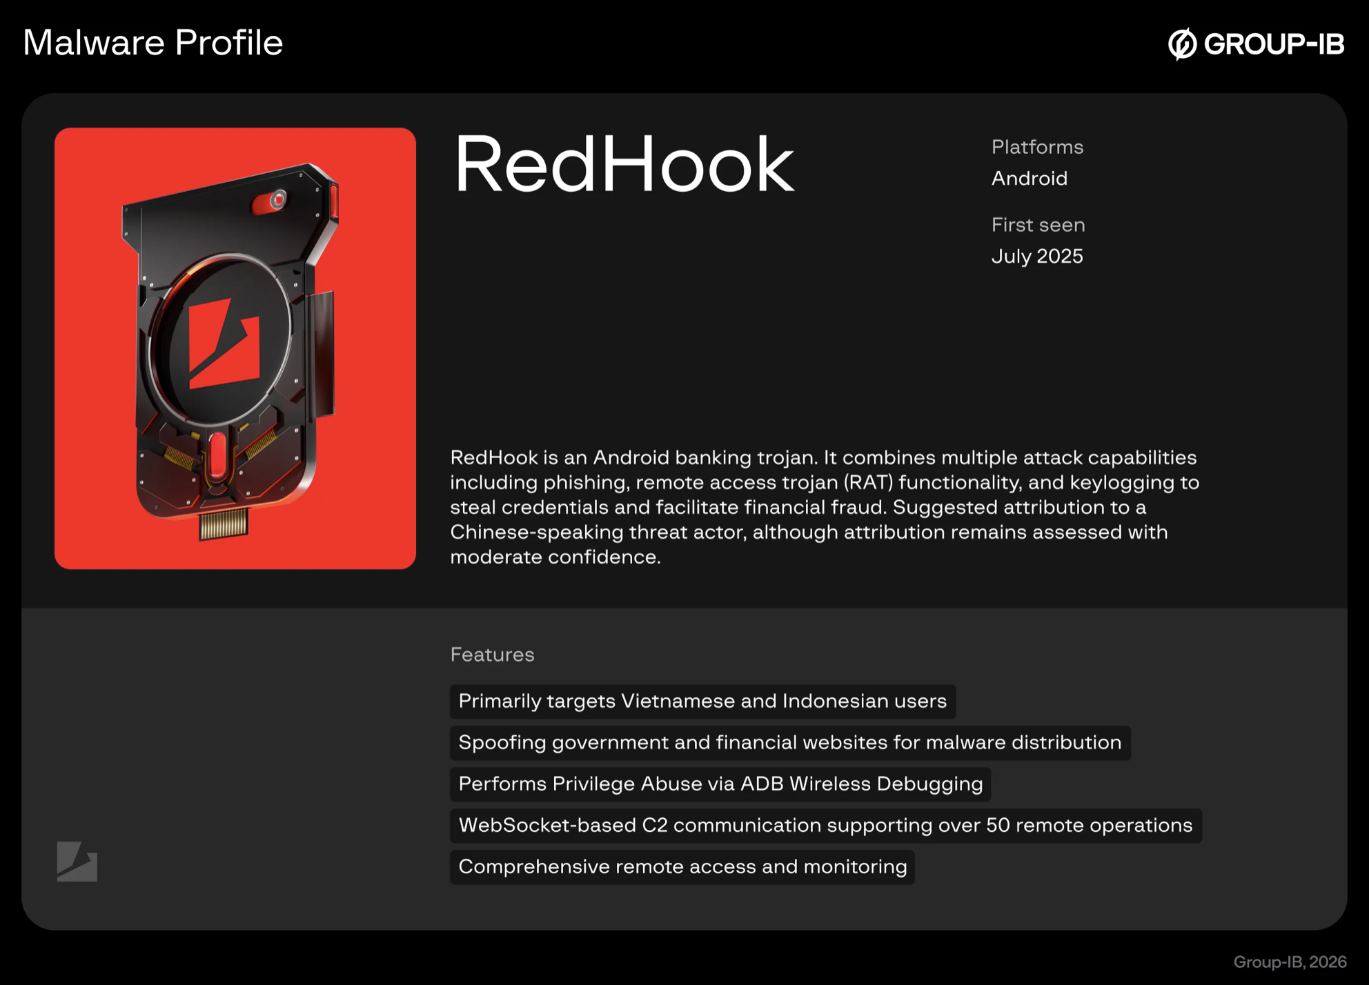Screen dimensions: 1369x985
Task: Click 'Spoofing government and financial websites' feature tag
Action: (x=790, y=743)
